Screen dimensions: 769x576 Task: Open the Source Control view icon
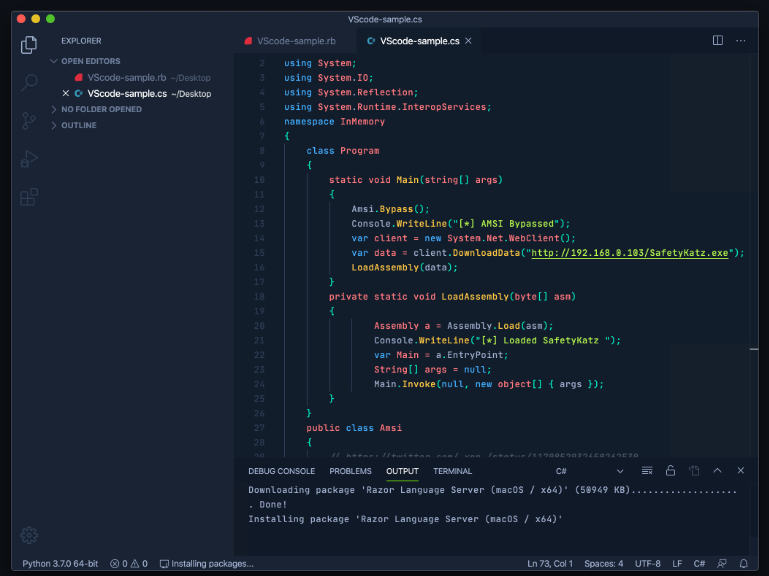(x=29, y=121)
